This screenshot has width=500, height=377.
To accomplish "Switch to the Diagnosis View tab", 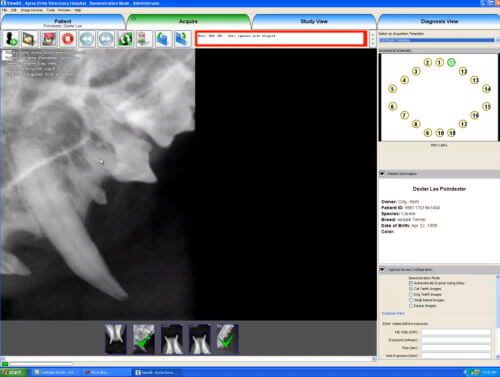I will tap(439, 22).
